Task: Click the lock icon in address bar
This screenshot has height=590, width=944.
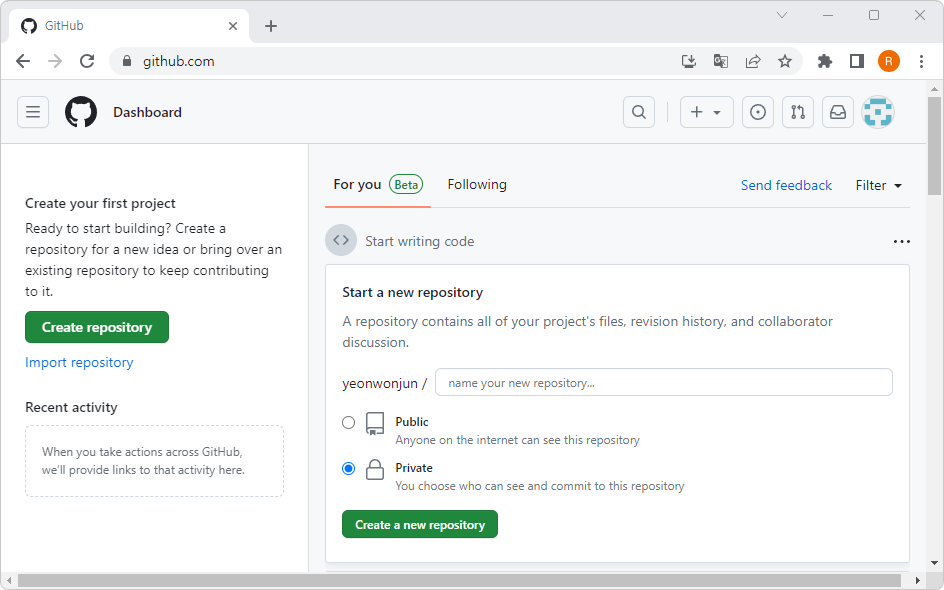Action: [x=126, y=61]
